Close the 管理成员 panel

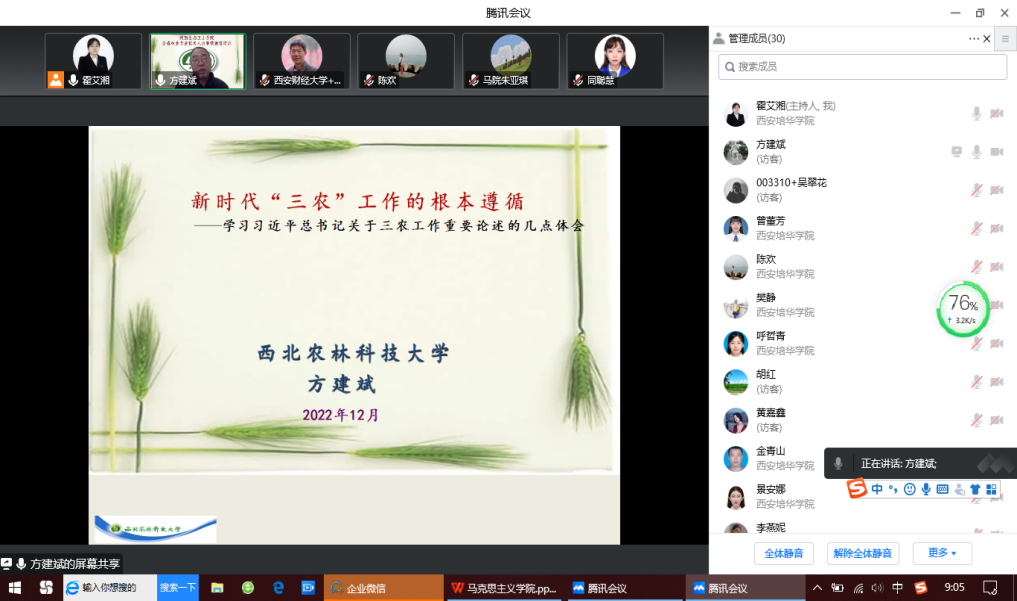(987, 39)
